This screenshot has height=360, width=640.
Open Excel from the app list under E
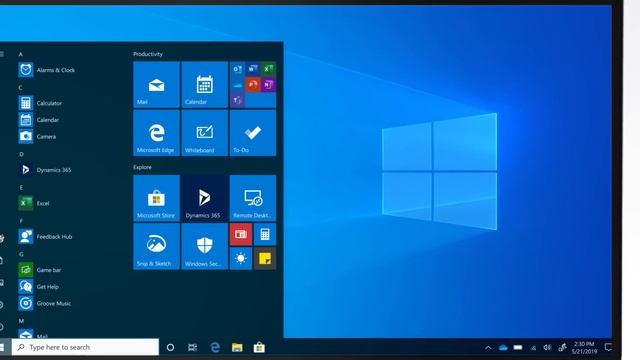coord(34,203)
